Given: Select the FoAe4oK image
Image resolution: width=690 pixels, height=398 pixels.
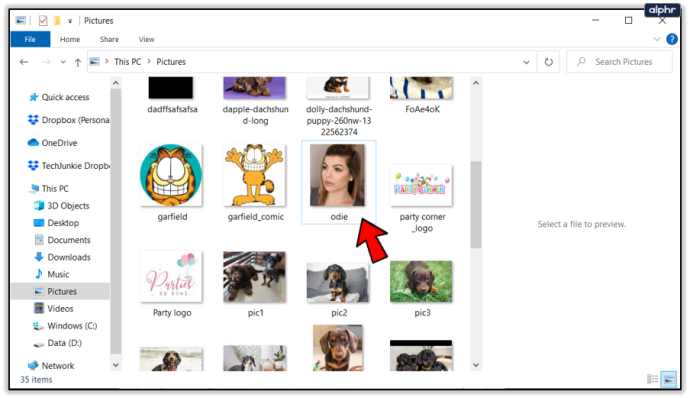Looking at the screenshot, I should 421,88.
